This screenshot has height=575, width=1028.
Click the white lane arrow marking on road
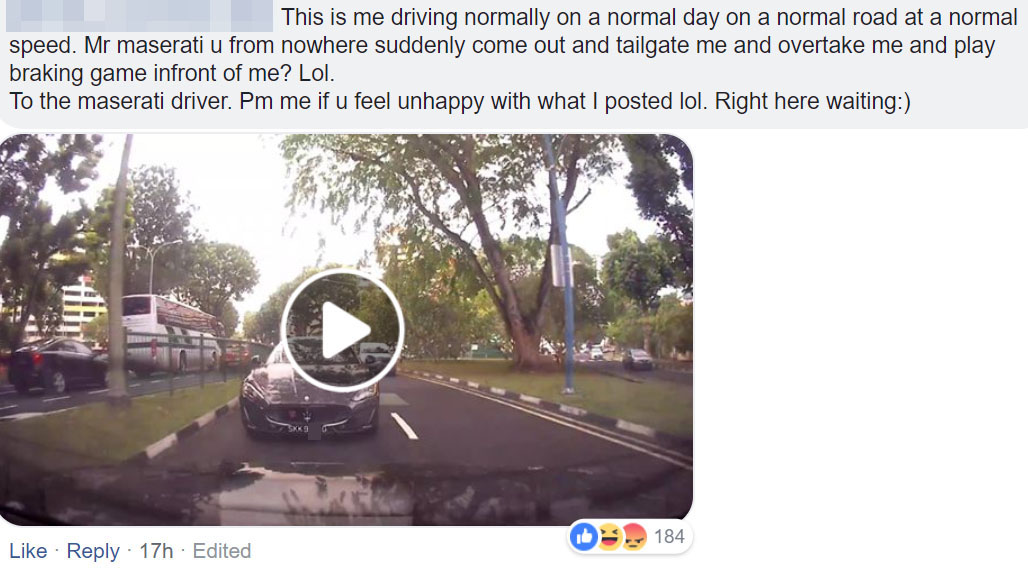[404, 426]
